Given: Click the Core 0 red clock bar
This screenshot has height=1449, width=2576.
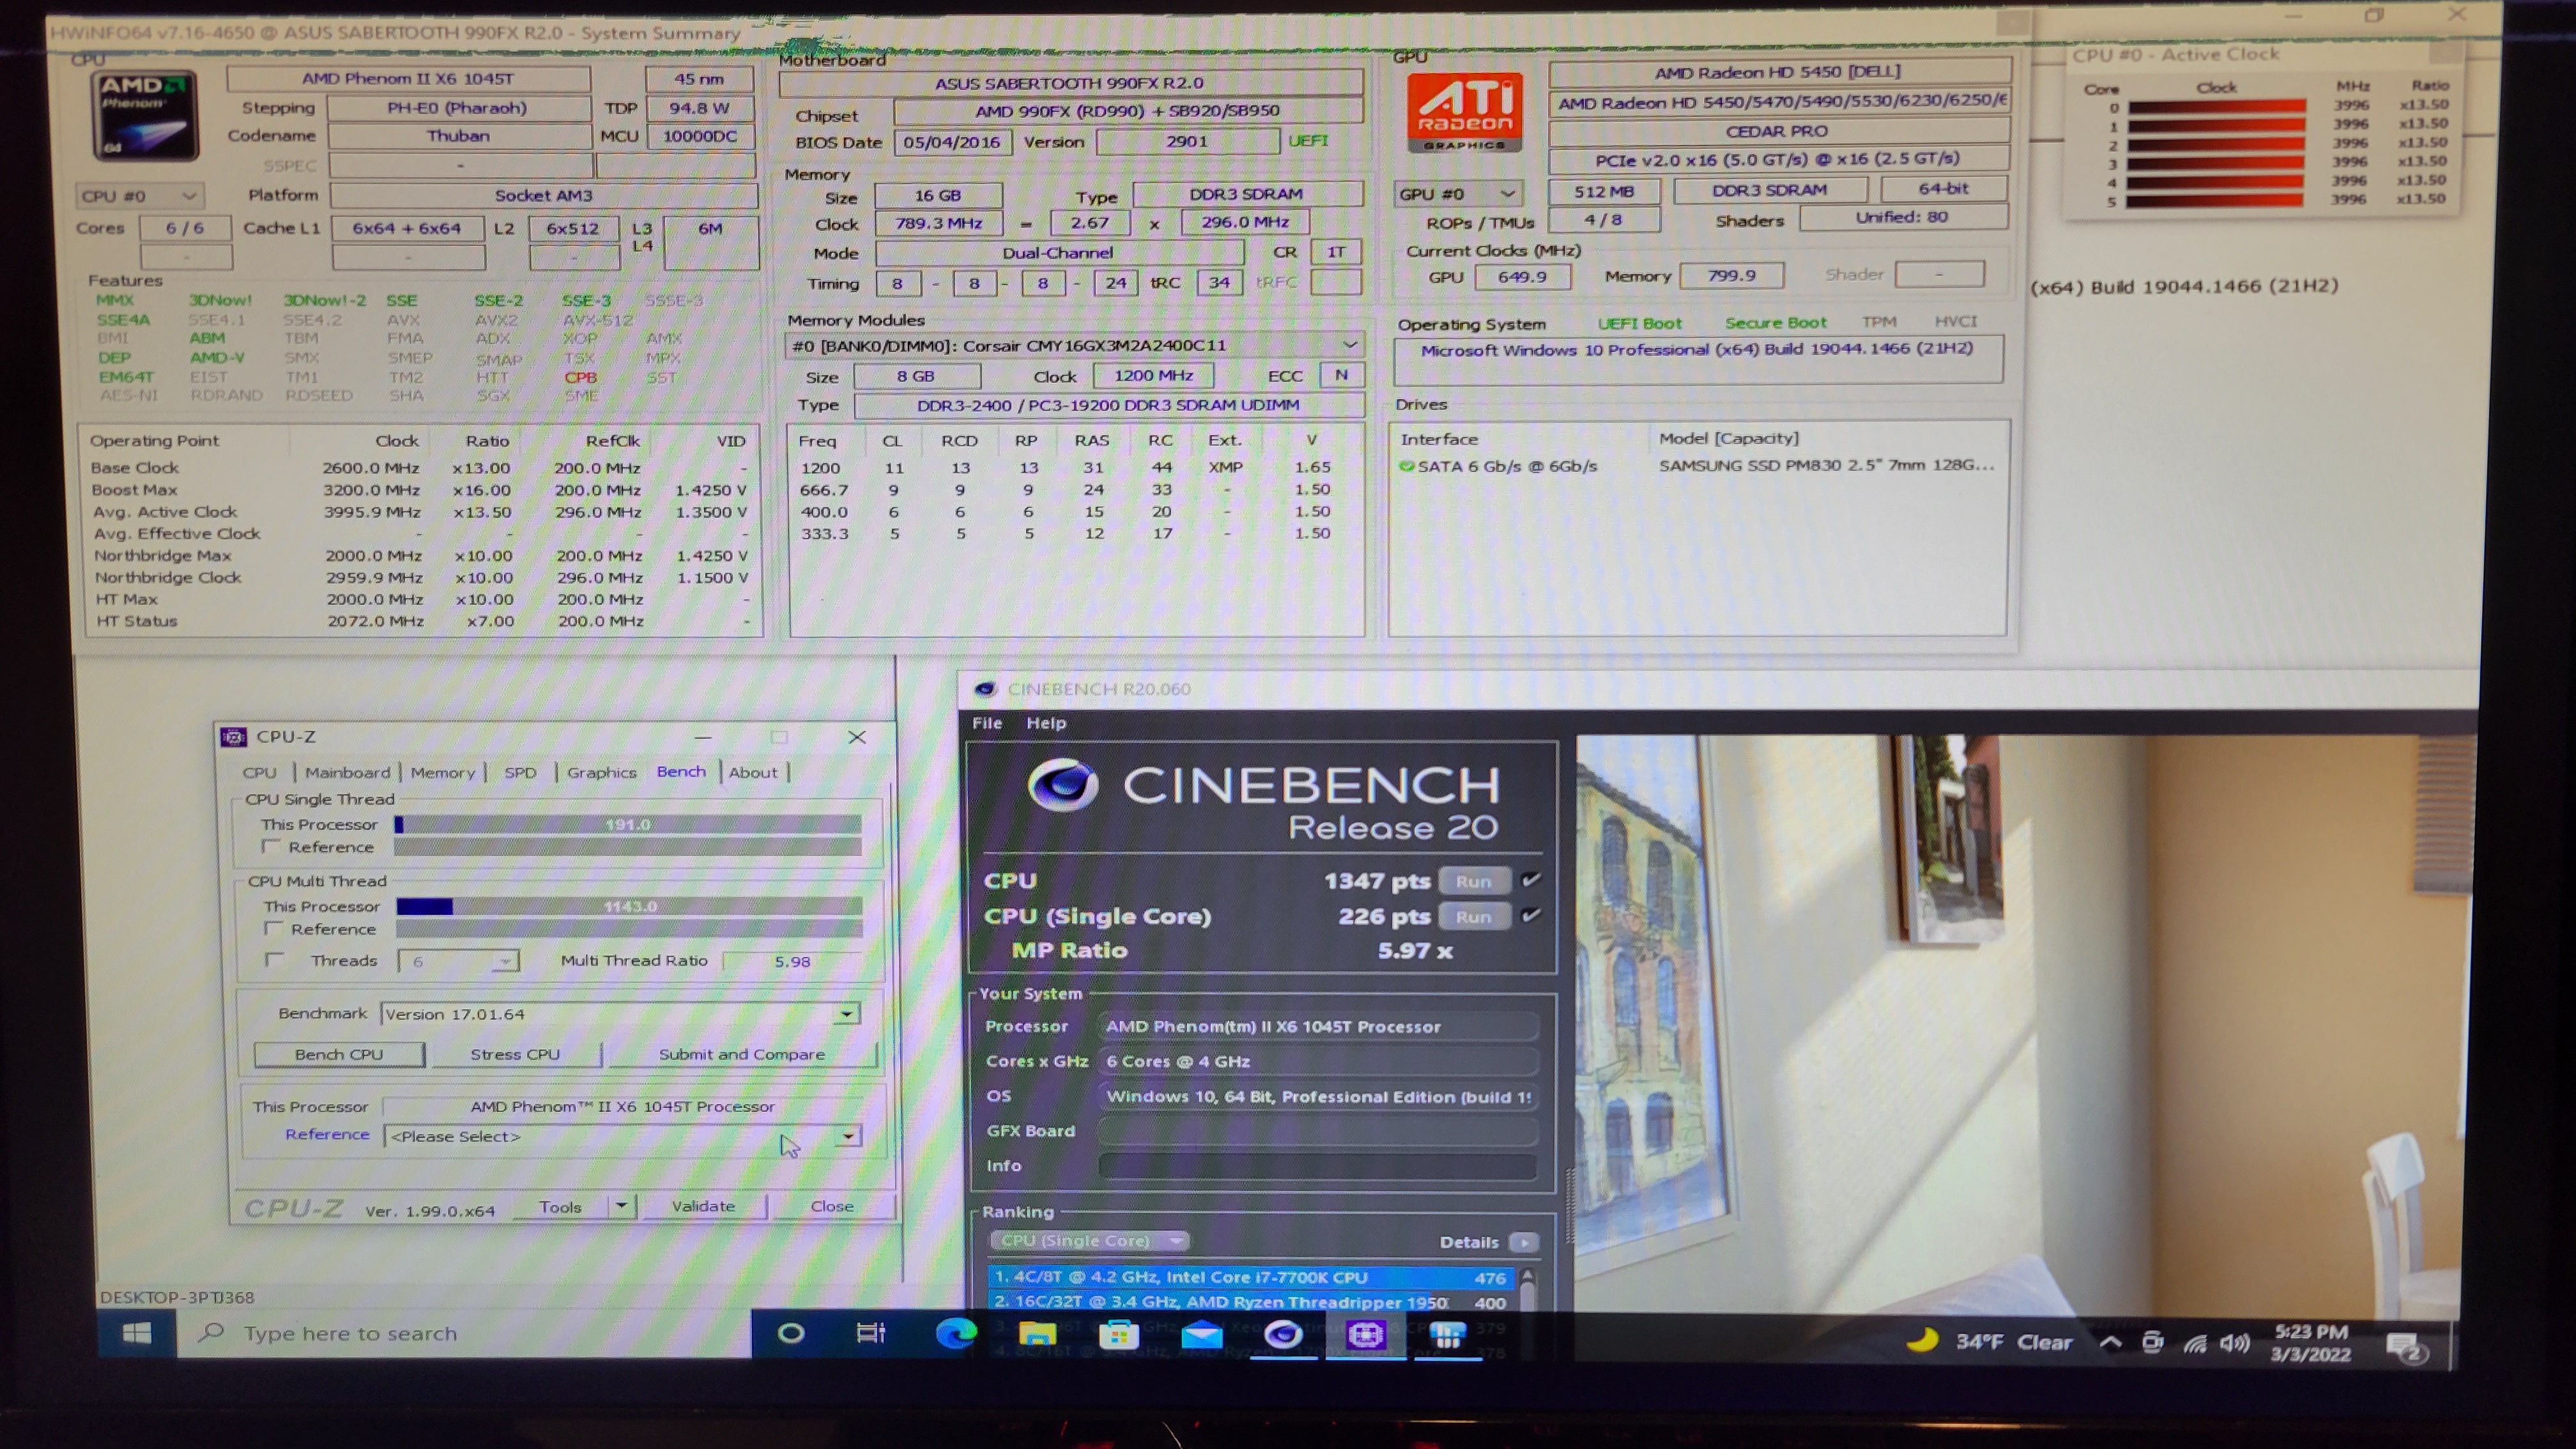Looking at the screenshot, I should (x=2216, y=106).
